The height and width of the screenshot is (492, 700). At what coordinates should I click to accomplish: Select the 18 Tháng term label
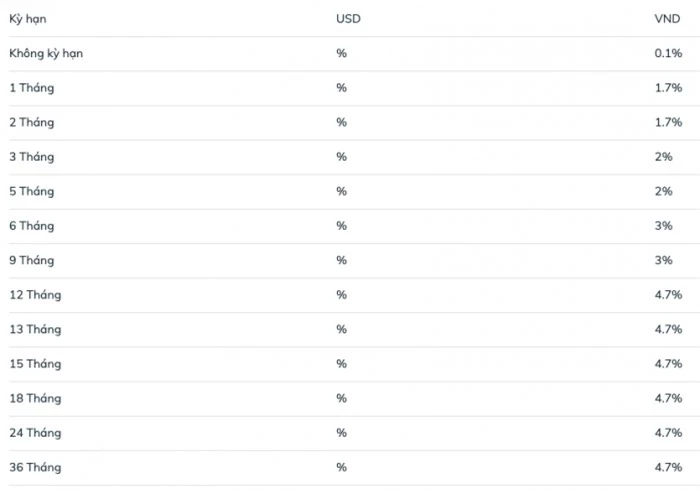[x=35, y=398]
